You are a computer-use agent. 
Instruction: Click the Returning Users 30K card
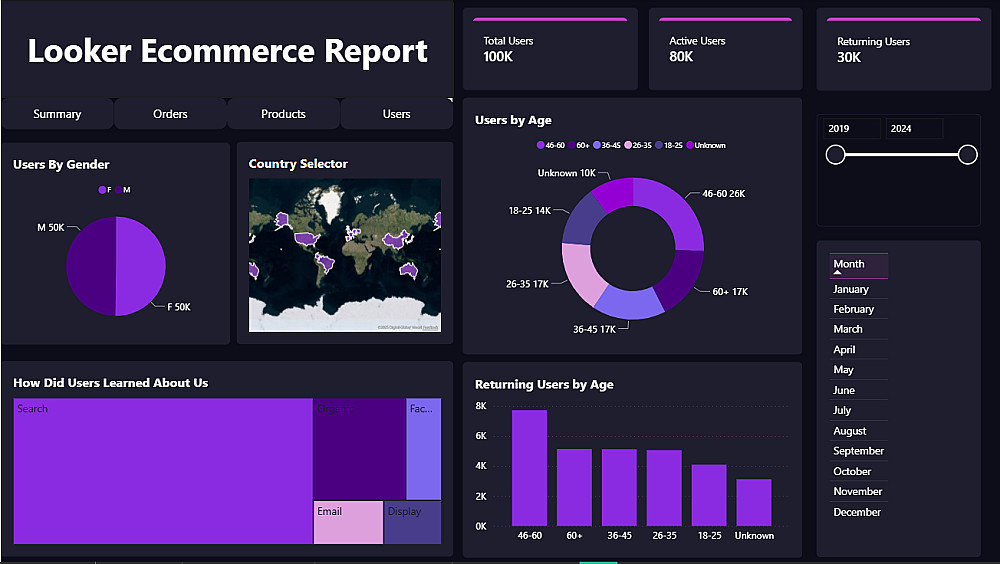[904, 50]
